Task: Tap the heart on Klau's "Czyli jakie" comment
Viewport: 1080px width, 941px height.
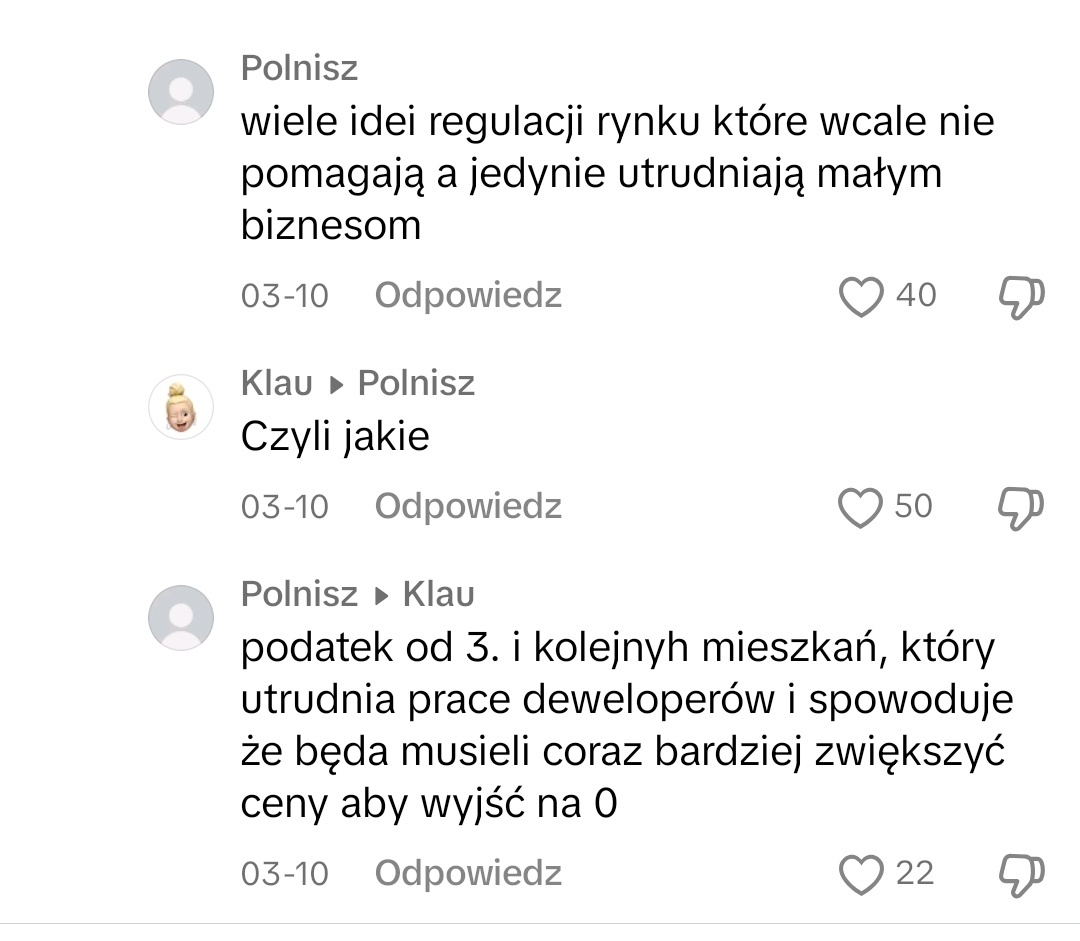Action: 861,508
